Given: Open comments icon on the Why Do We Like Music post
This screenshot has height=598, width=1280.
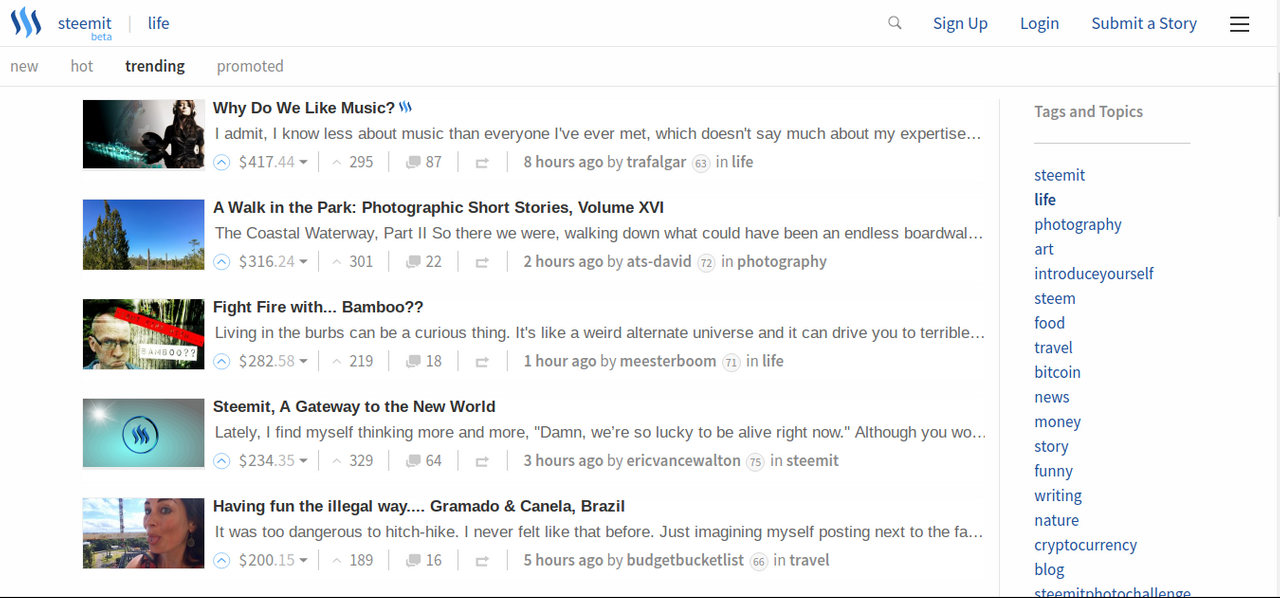Looking at the screenshot, I should pyautogui.click(x=413, y=162).
